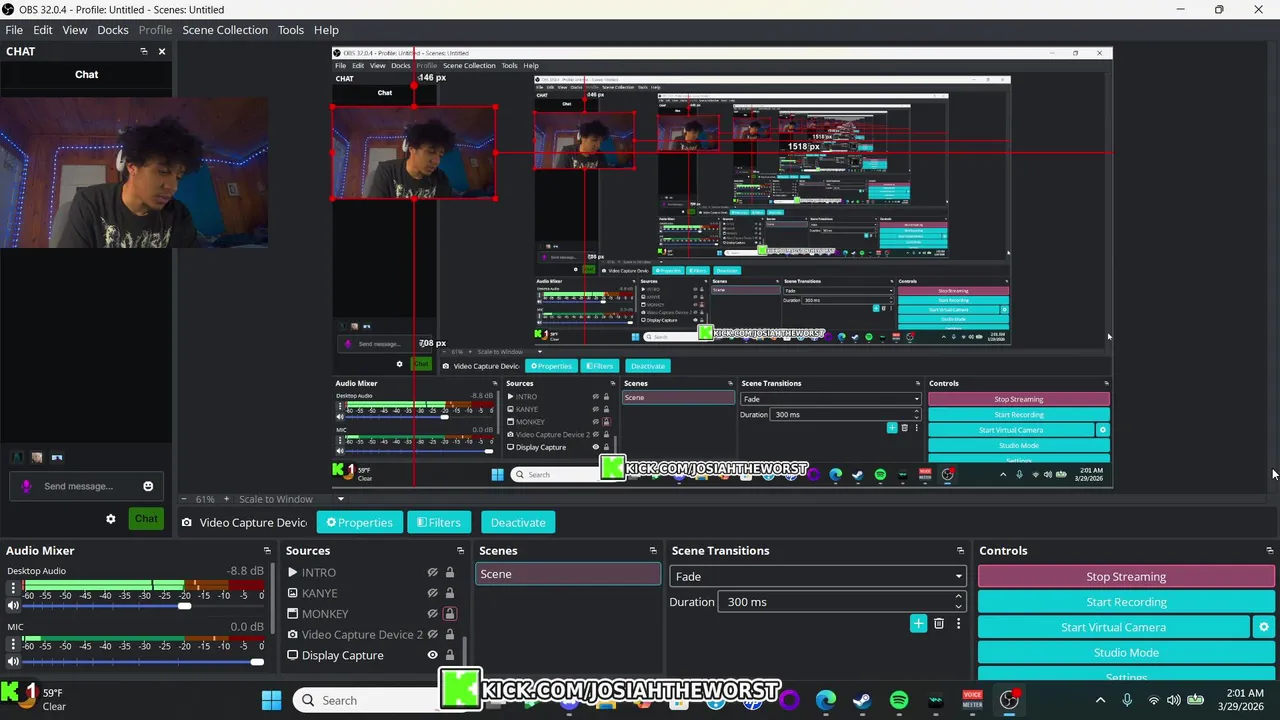Viewport: 1280px width, 720px height.
Task: Float the CHAT dock panel
Action: point(144,51)
